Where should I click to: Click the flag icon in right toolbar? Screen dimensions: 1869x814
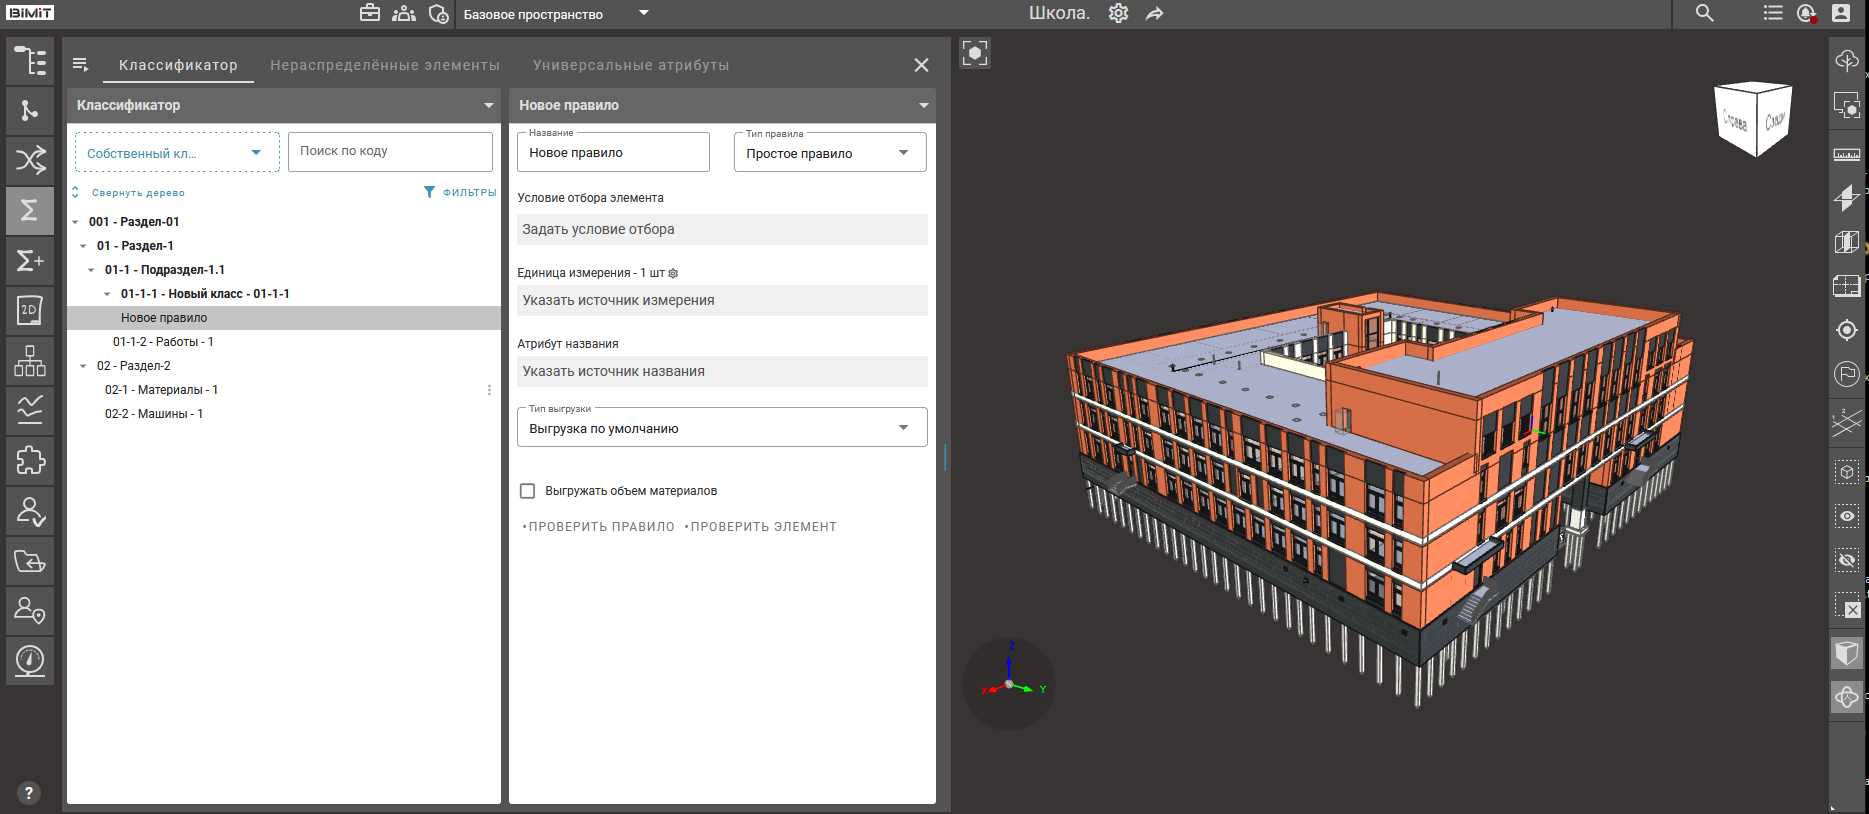coord(1846,374)
